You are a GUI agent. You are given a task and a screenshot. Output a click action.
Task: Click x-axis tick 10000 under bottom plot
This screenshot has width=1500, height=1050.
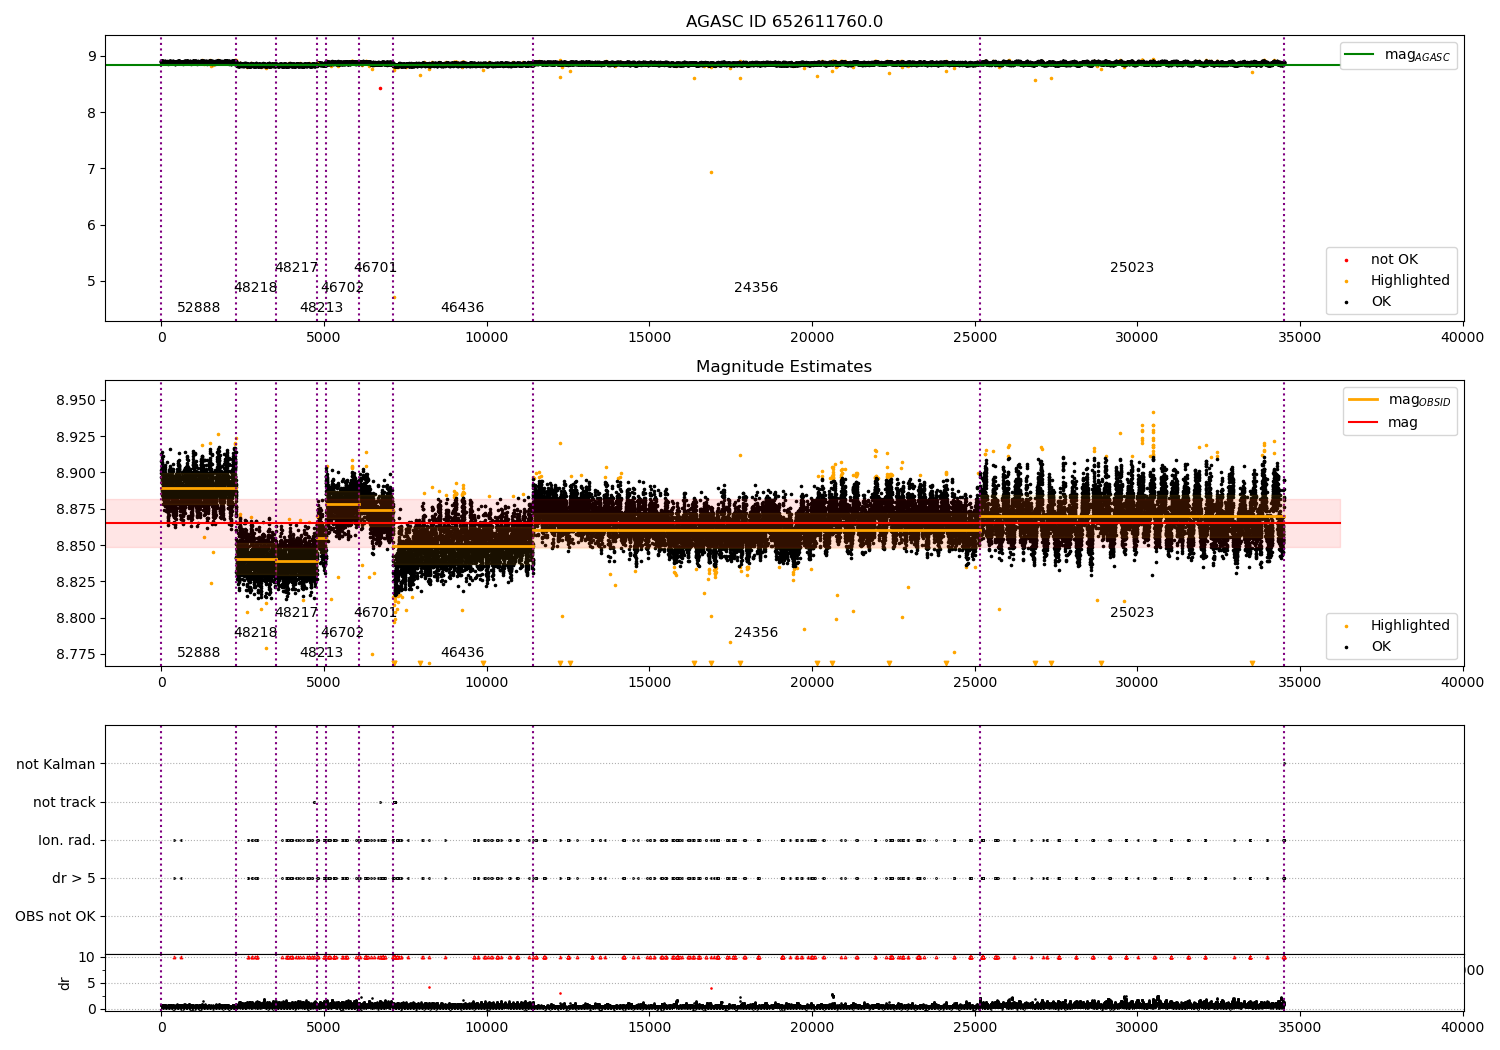[486, 1028]
